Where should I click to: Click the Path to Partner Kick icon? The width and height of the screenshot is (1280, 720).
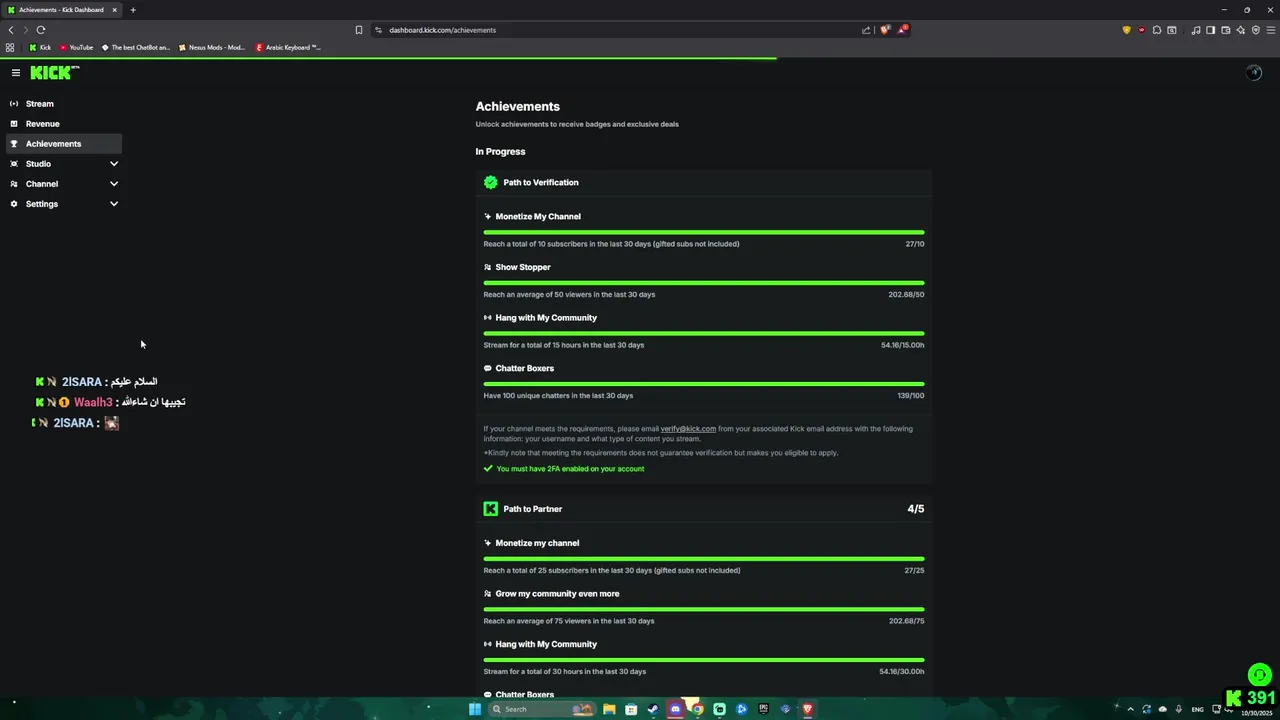490,509
